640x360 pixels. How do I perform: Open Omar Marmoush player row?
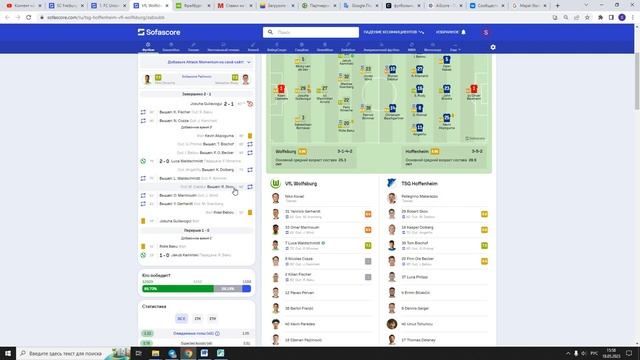click(x=321, y=230)
